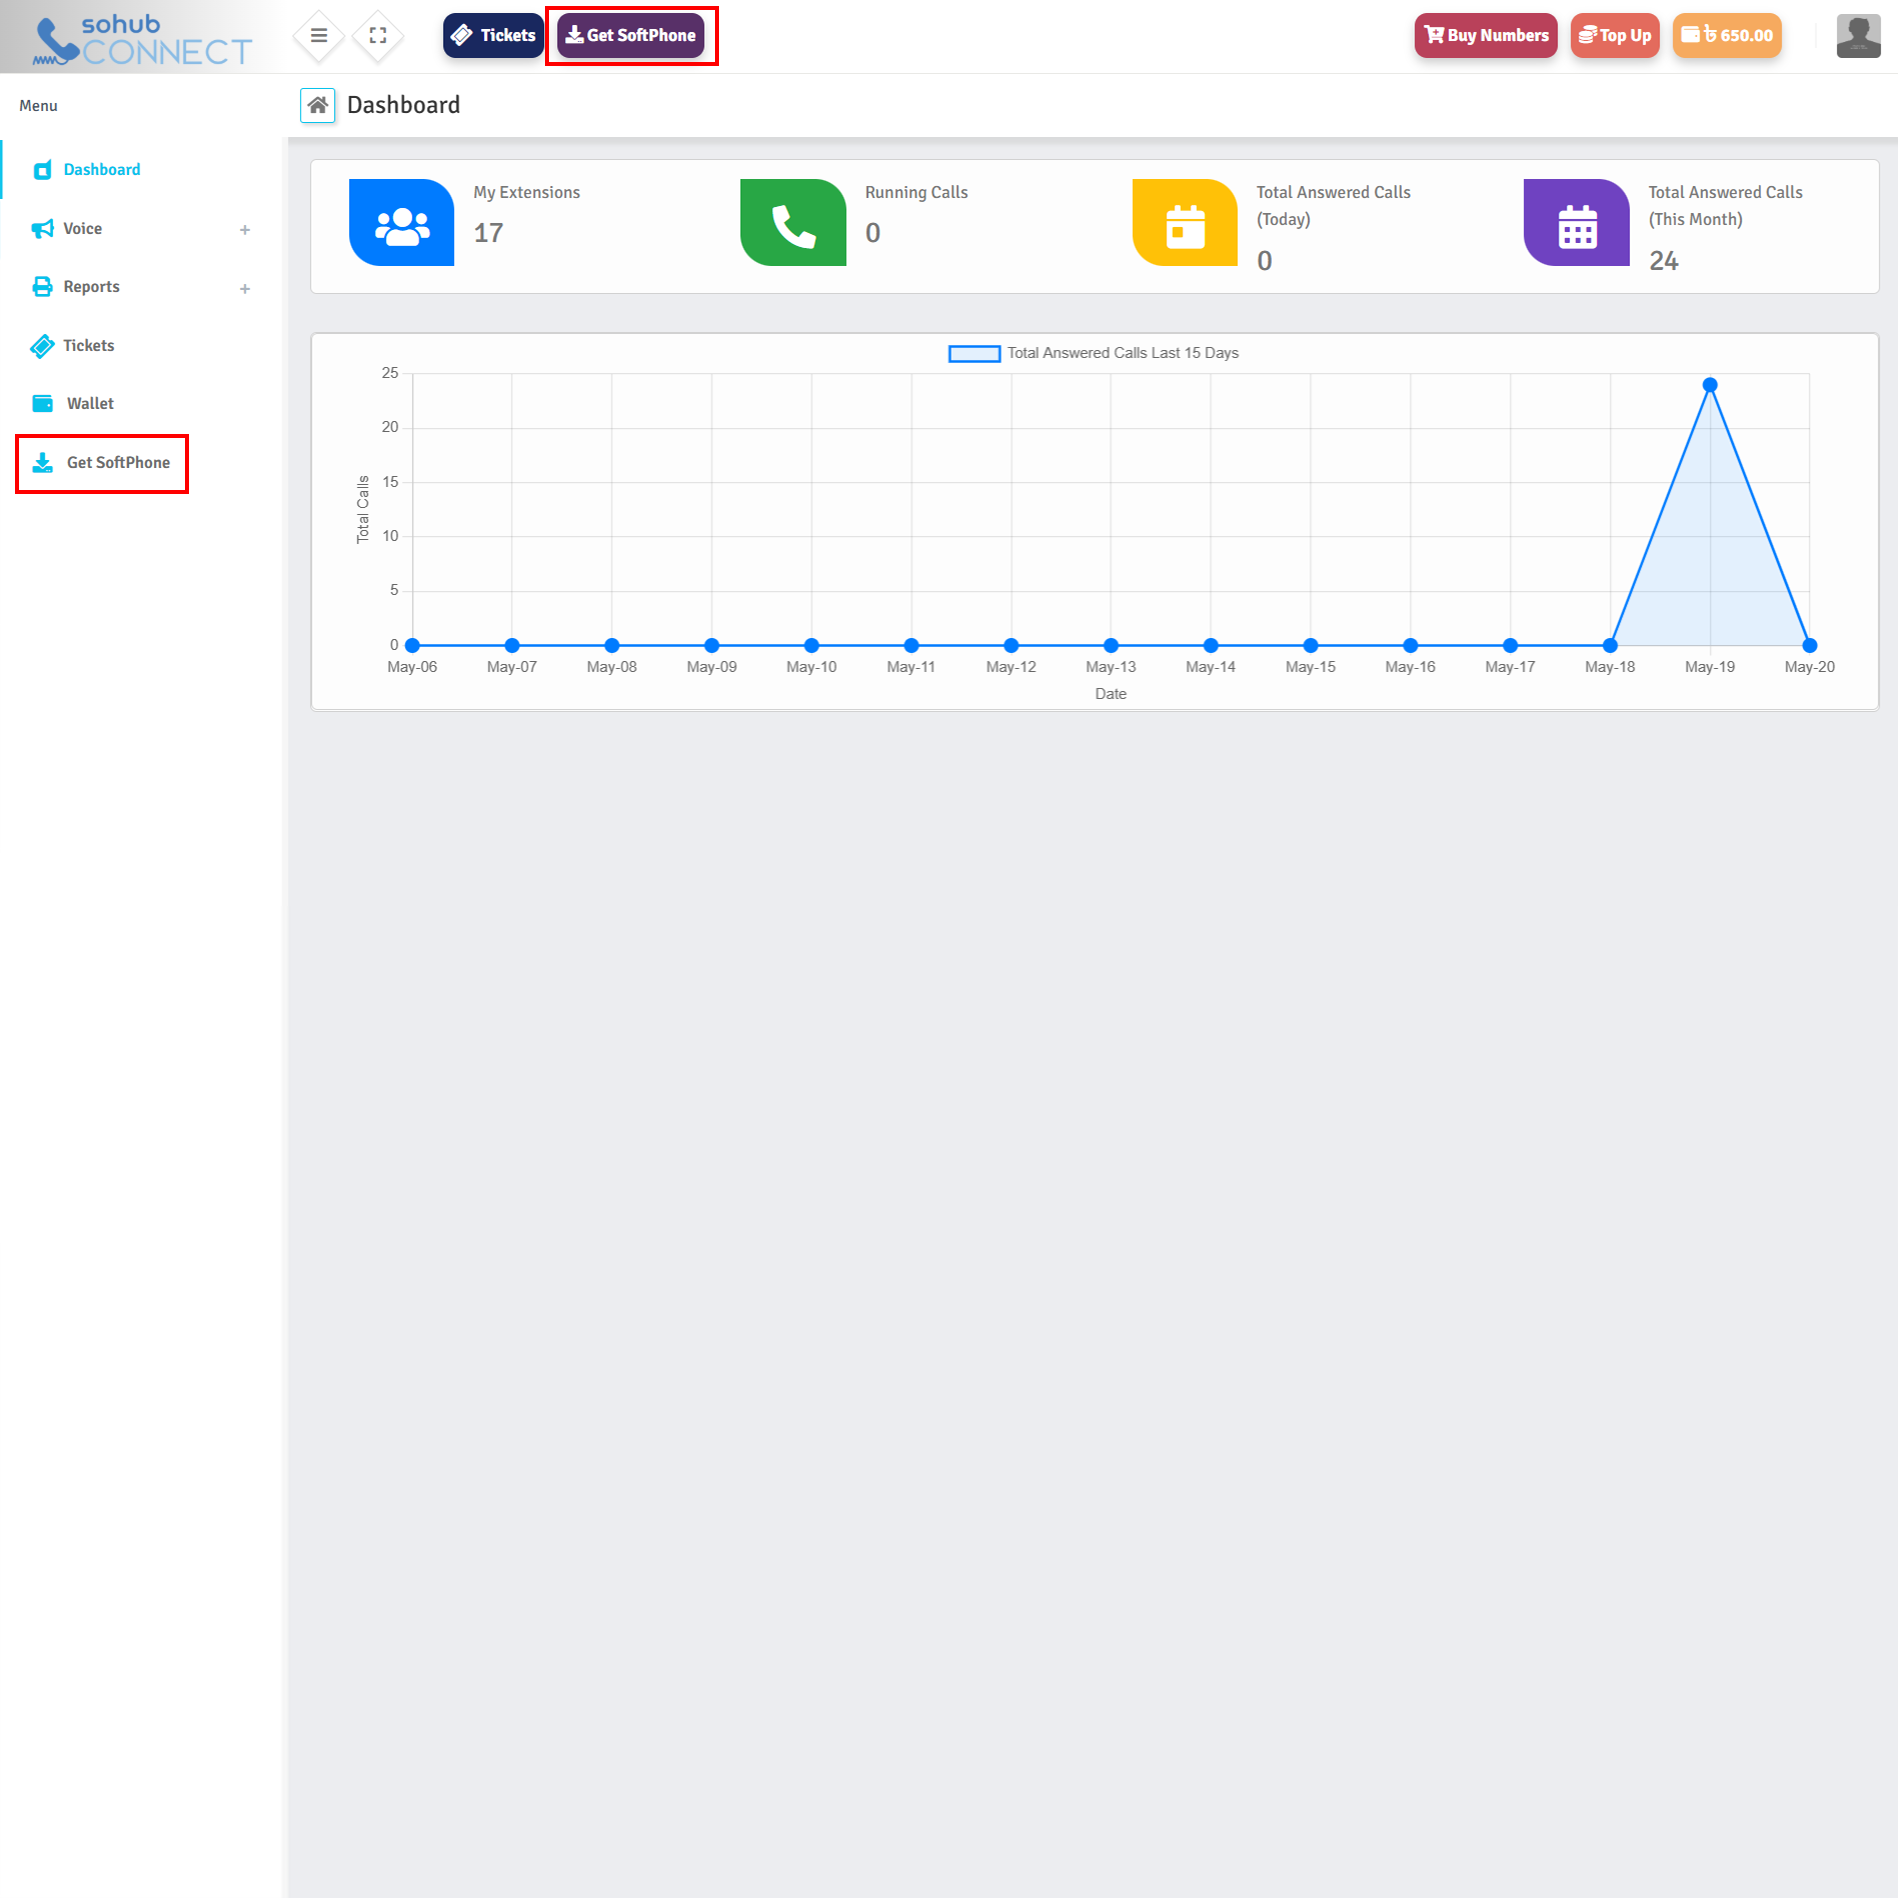The height and width of the screenshot is (1898, 1898).
Task: Click the Sohub Connect logo
Action: 141,39
